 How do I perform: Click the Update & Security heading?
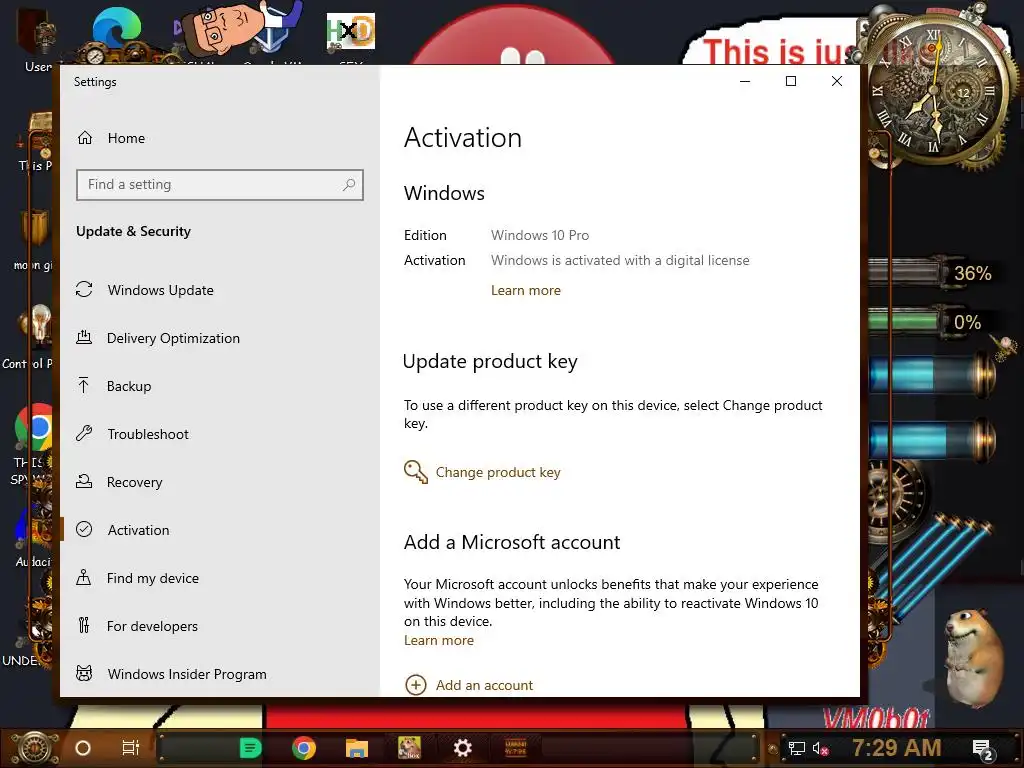tap(134, 231)
